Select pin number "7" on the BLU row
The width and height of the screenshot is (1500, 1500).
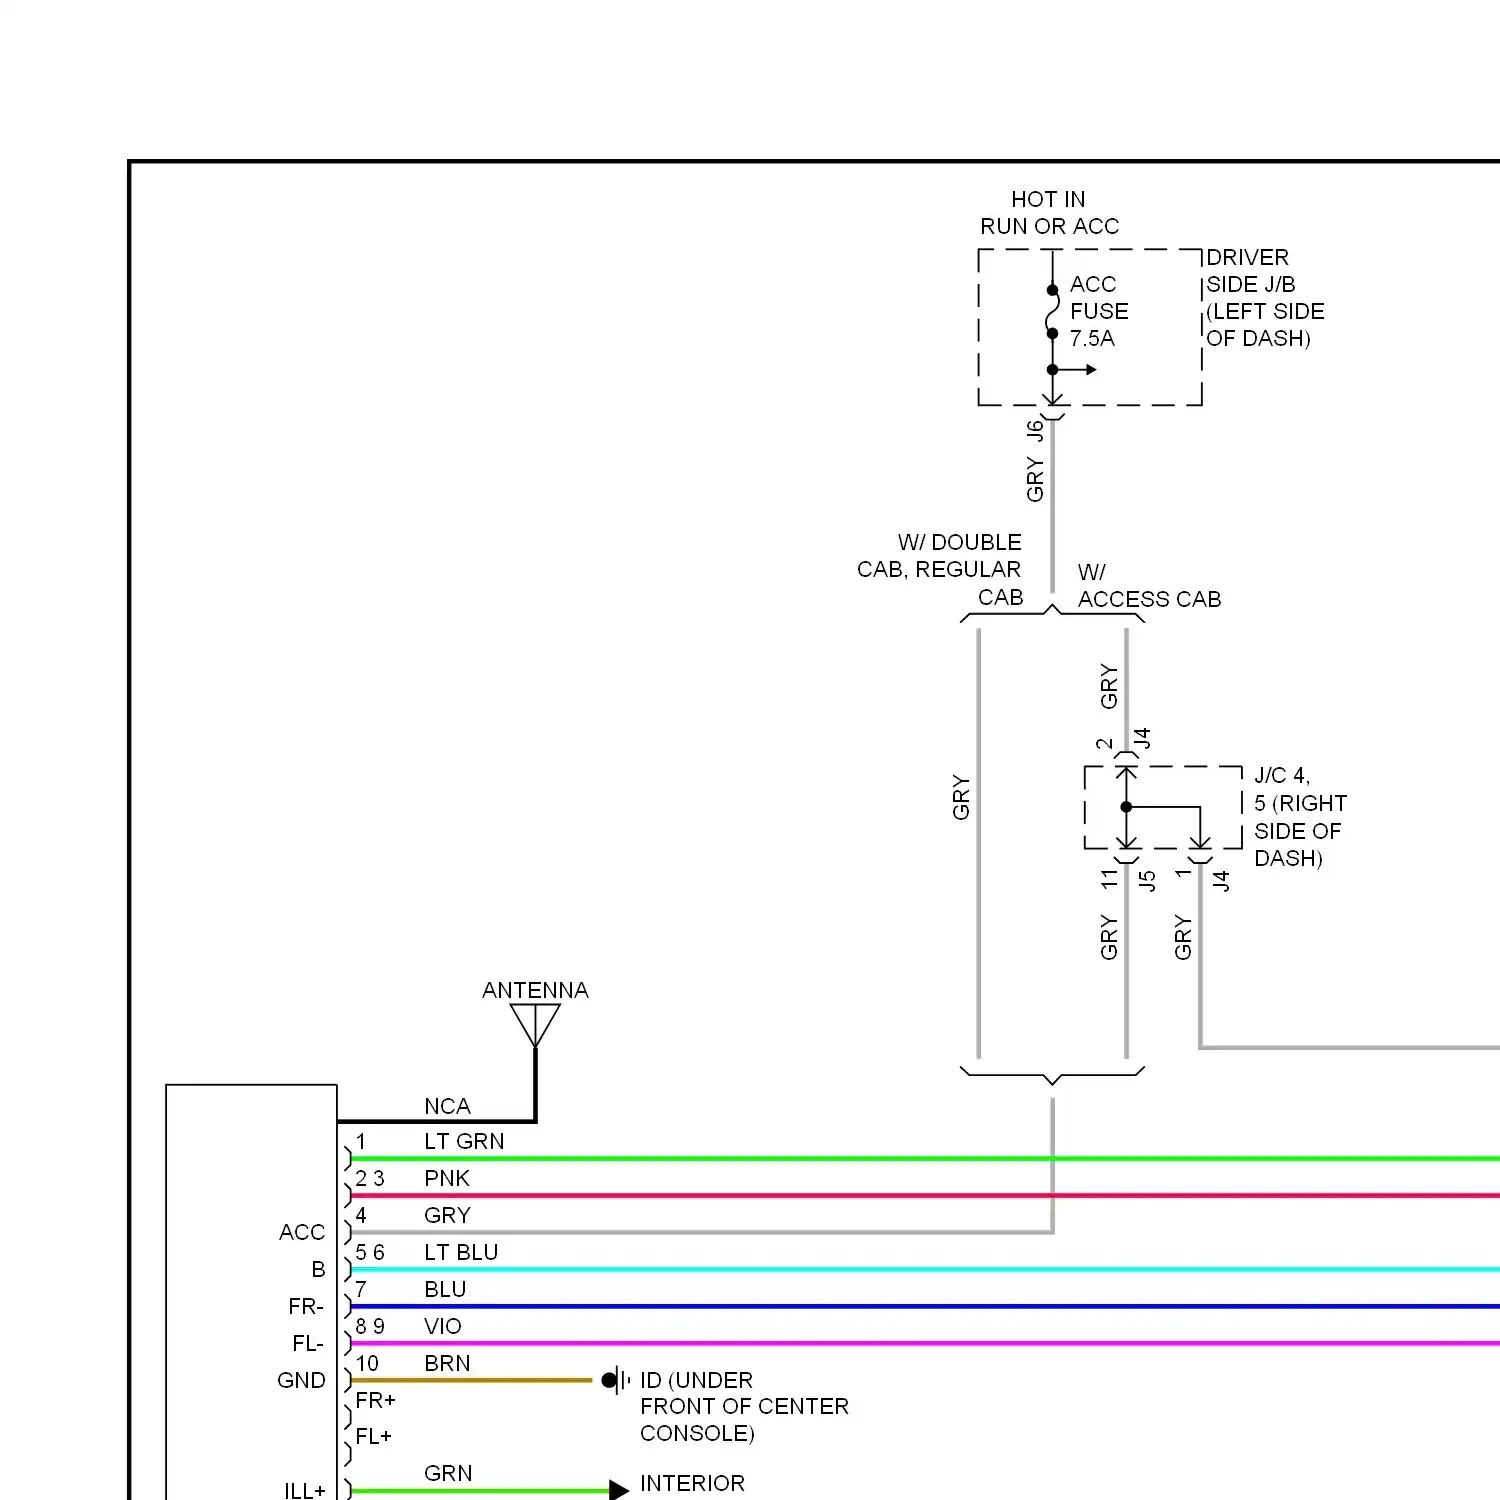pos(361,1289)
